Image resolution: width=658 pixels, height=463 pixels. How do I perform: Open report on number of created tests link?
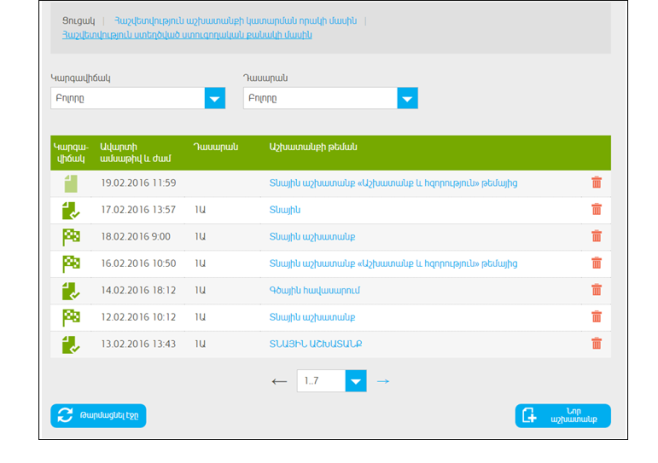[x=186, y=35]
